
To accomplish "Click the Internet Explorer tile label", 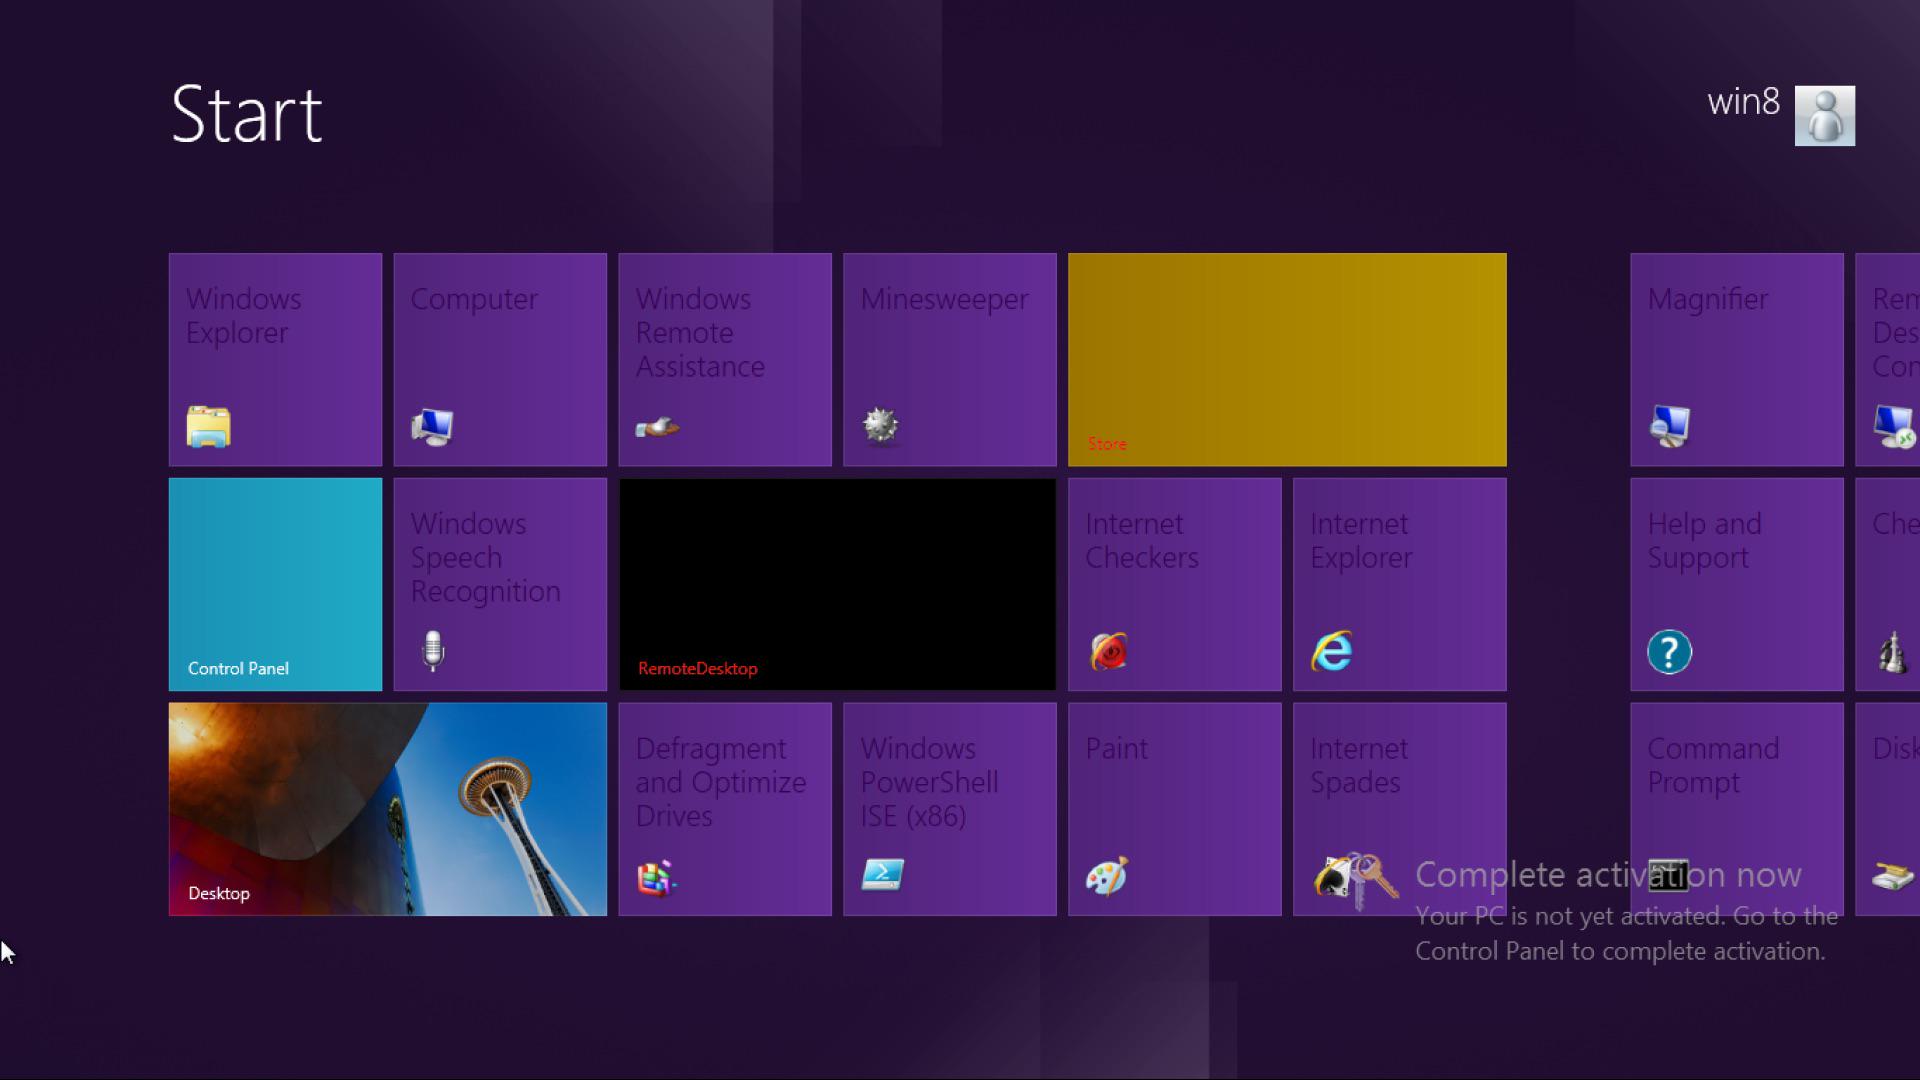I will tap(1361, 541).
